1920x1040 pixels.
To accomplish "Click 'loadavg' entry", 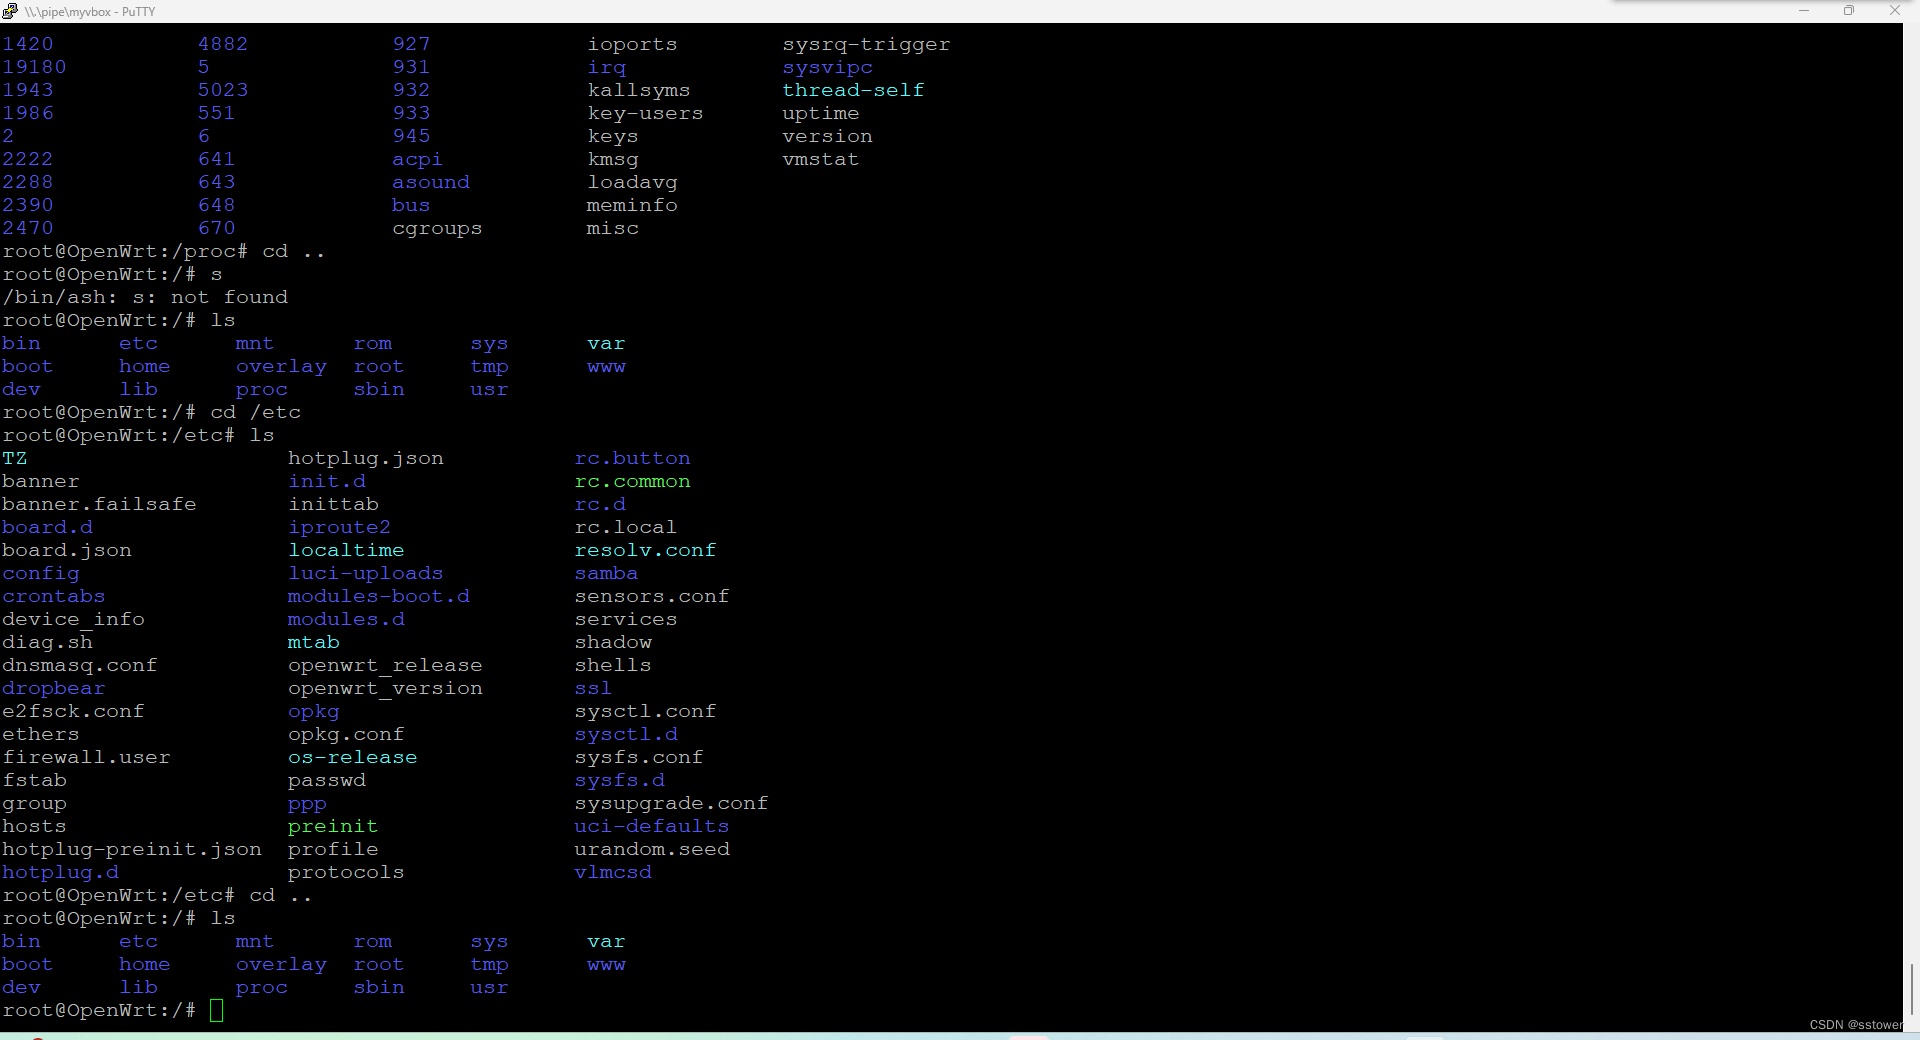I will (x=632, y=182).
